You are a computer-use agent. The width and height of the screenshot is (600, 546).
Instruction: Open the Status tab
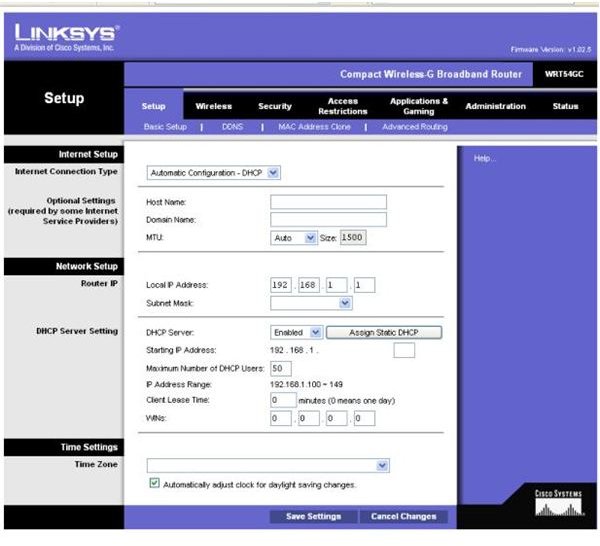(565, 106)
